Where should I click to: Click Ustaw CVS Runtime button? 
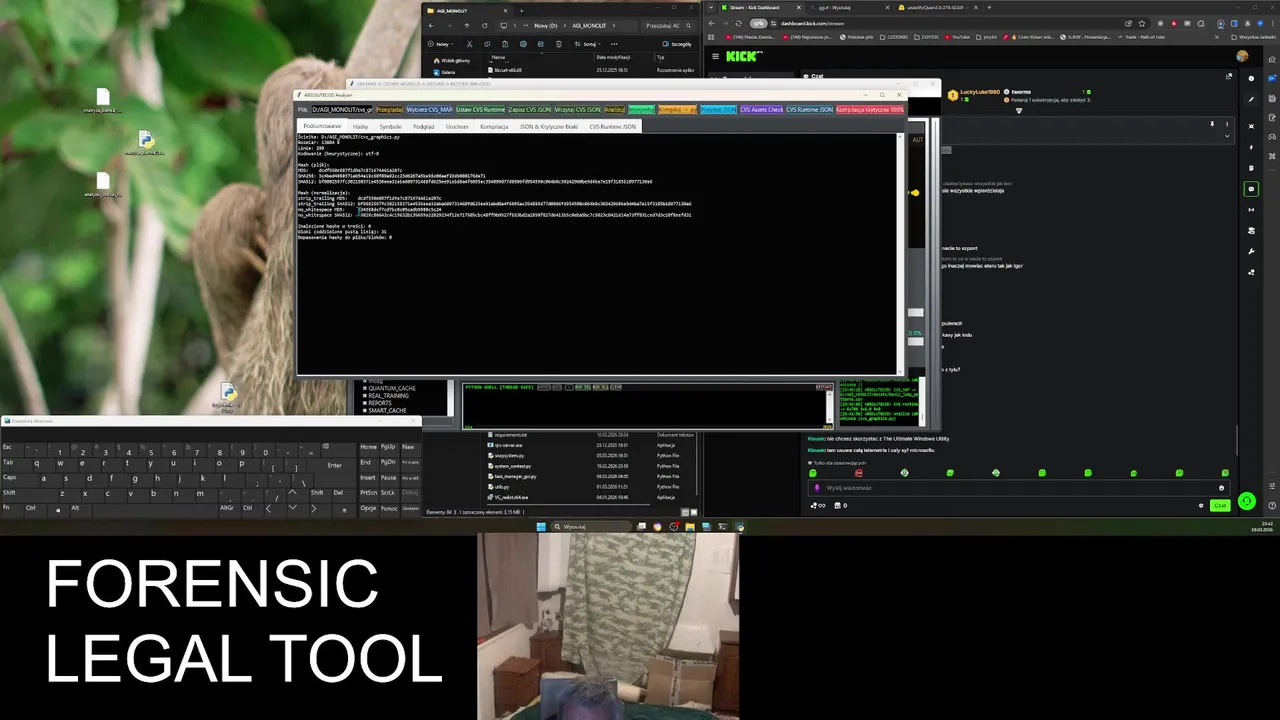[x=480, y=109]
